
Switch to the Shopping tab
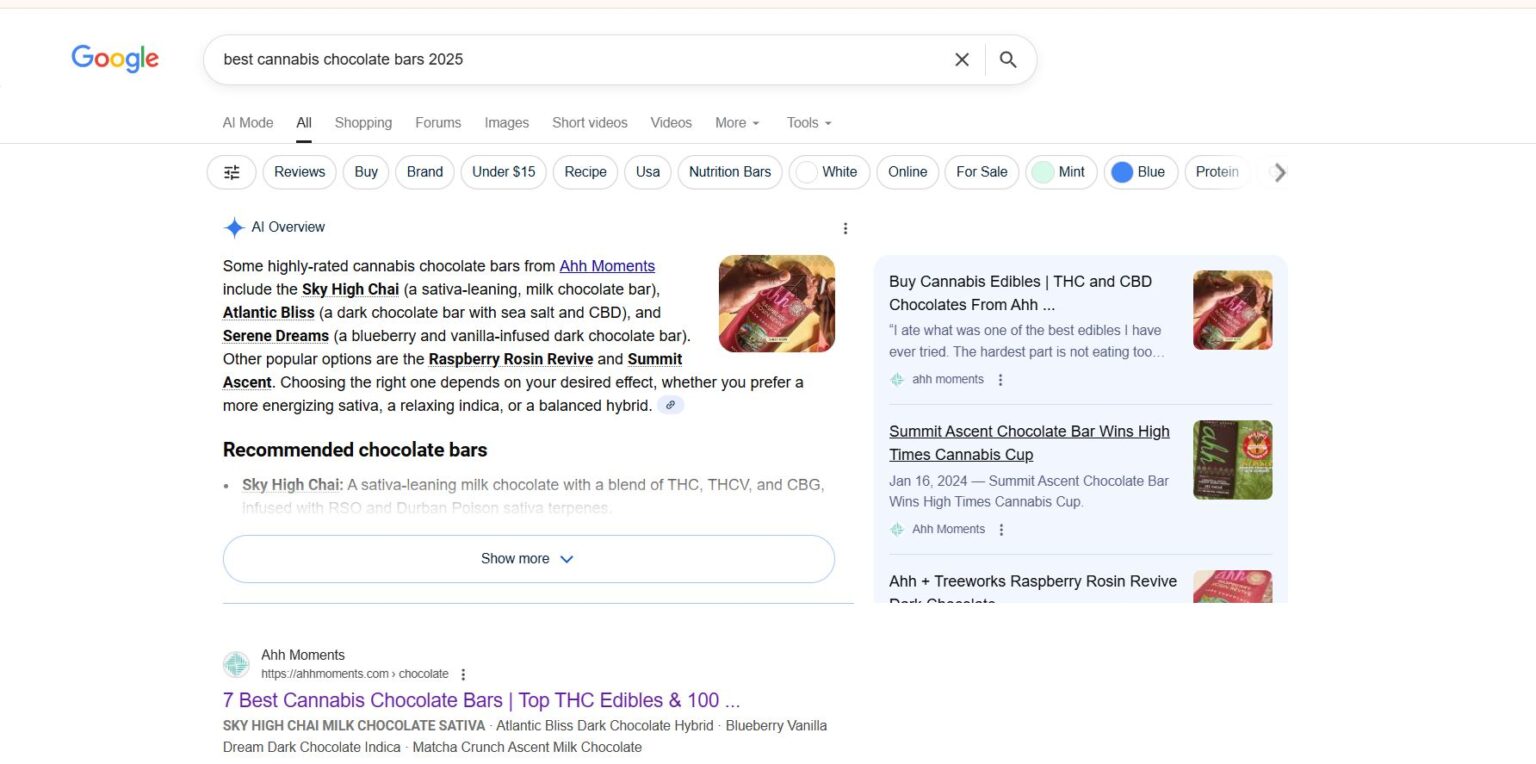click(x=363, y=123)
